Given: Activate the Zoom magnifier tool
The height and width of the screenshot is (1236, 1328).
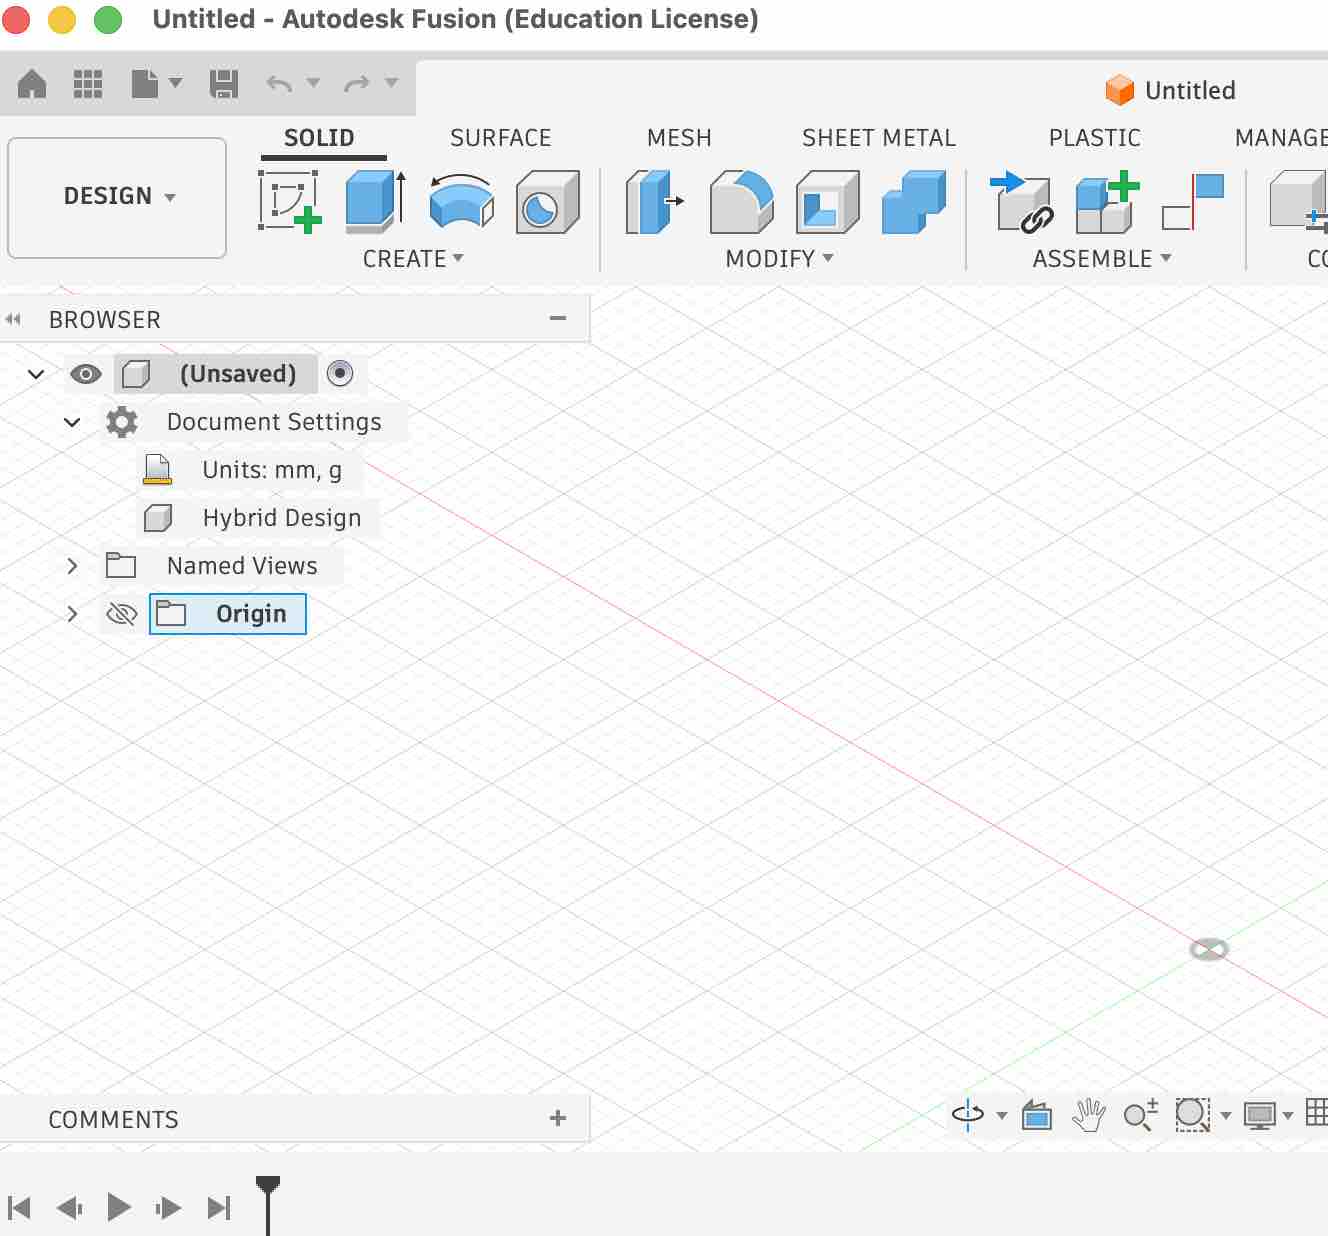Looking at the screenshot, I should pyautogui.click(x=1141, y=1114).
